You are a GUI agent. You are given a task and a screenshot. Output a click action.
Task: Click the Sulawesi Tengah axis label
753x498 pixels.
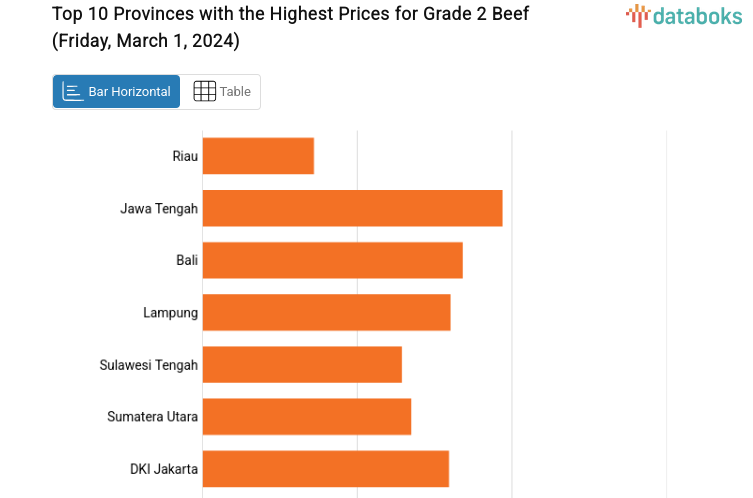click(149, 364)
